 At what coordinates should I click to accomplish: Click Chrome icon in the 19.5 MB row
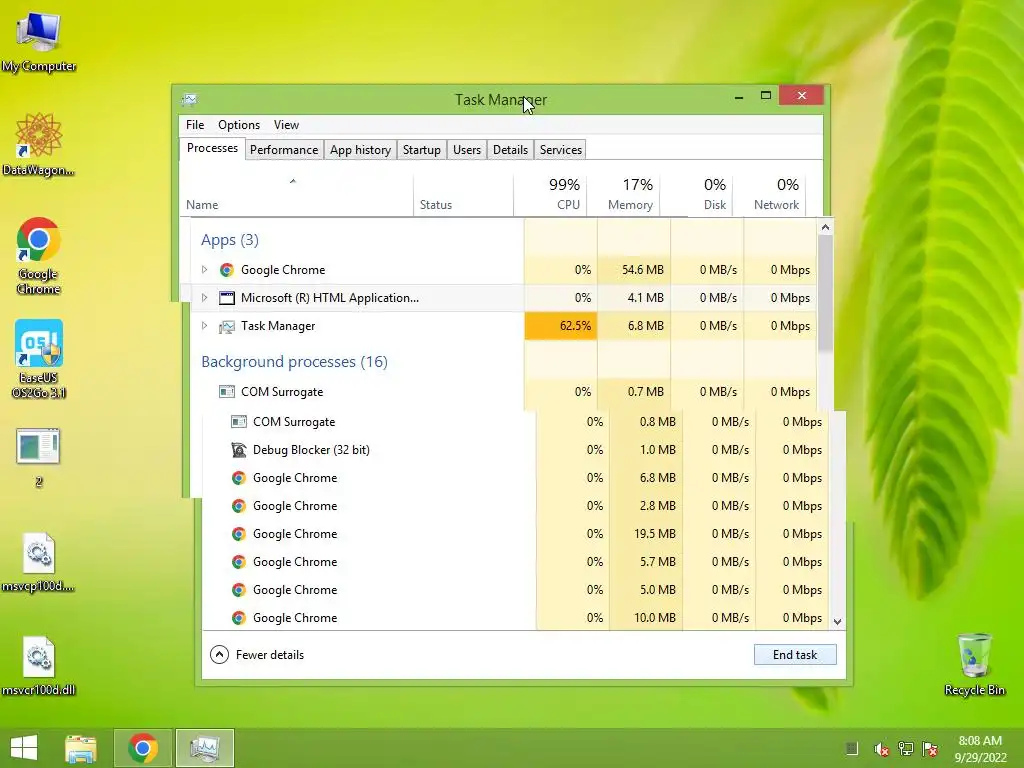239,534
